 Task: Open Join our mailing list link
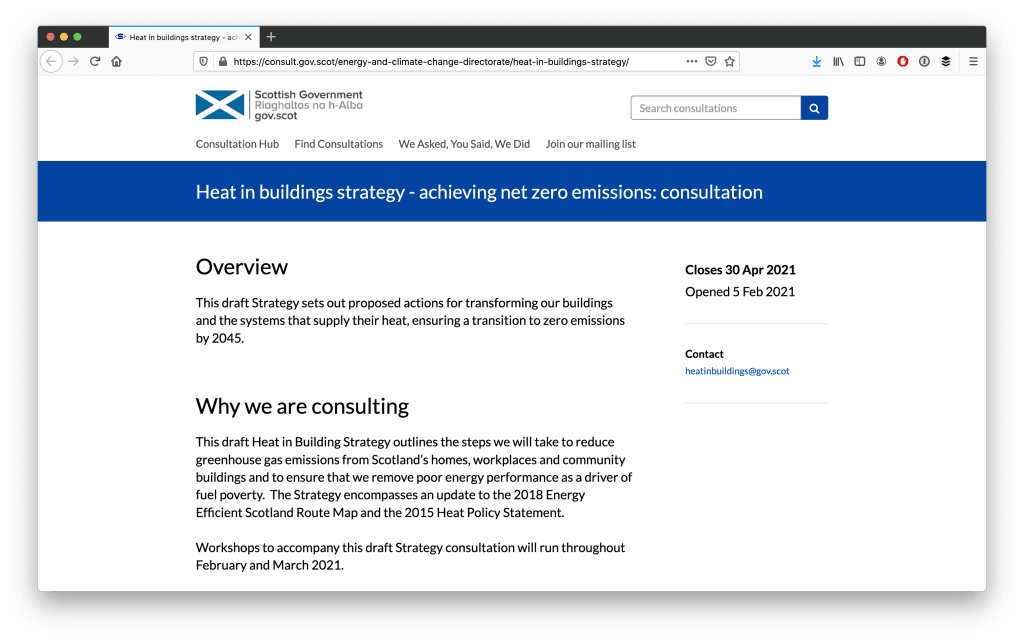(x=590, y=144)
